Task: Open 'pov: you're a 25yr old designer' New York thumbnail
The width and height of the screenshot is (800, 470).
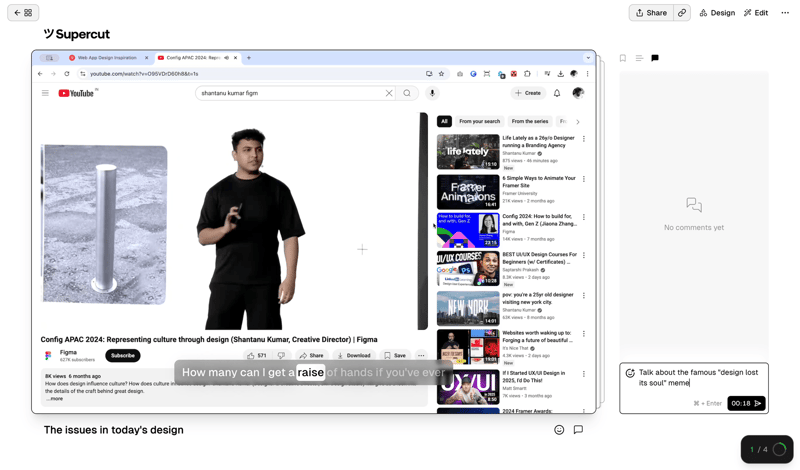Action: coord(468,309)
